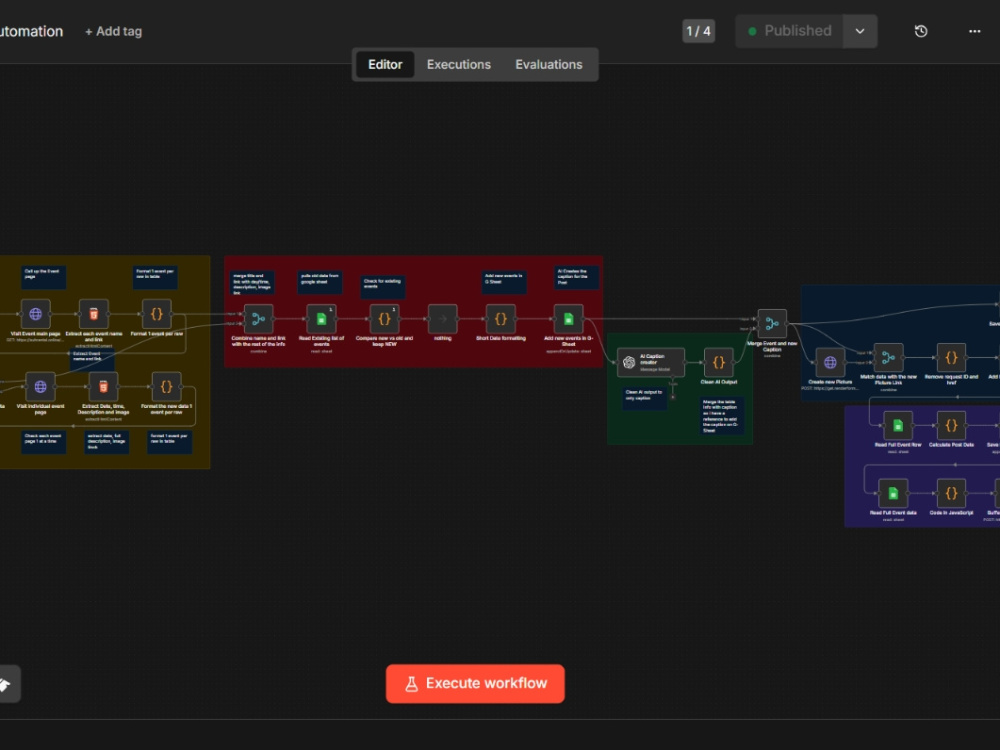Select the 'Visit individual event page' node

click(x=40, y=386)
